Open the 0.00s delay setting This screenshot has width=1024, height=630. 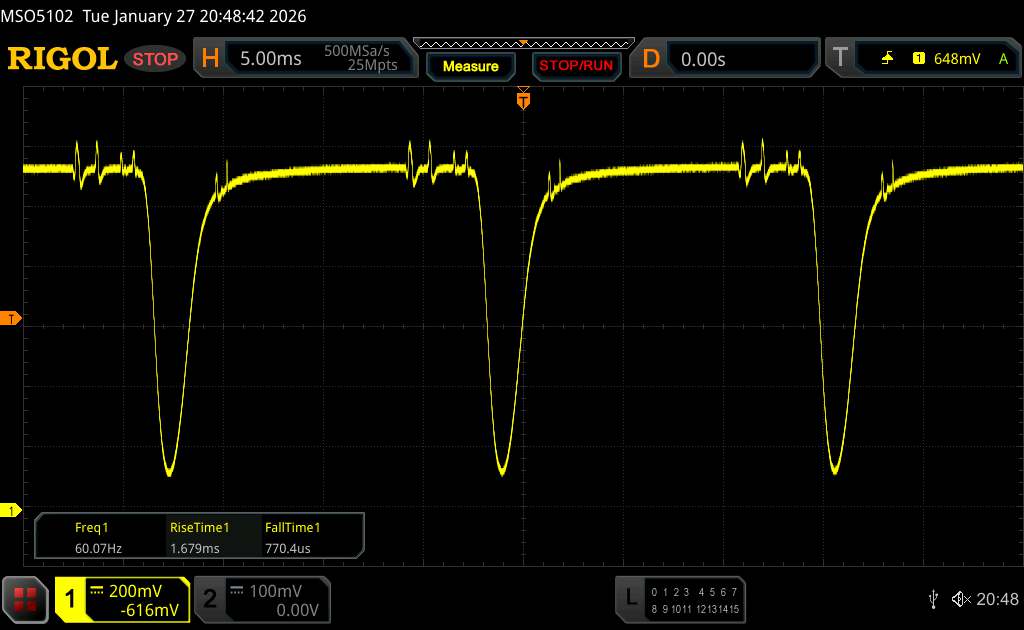click(740, 59)
